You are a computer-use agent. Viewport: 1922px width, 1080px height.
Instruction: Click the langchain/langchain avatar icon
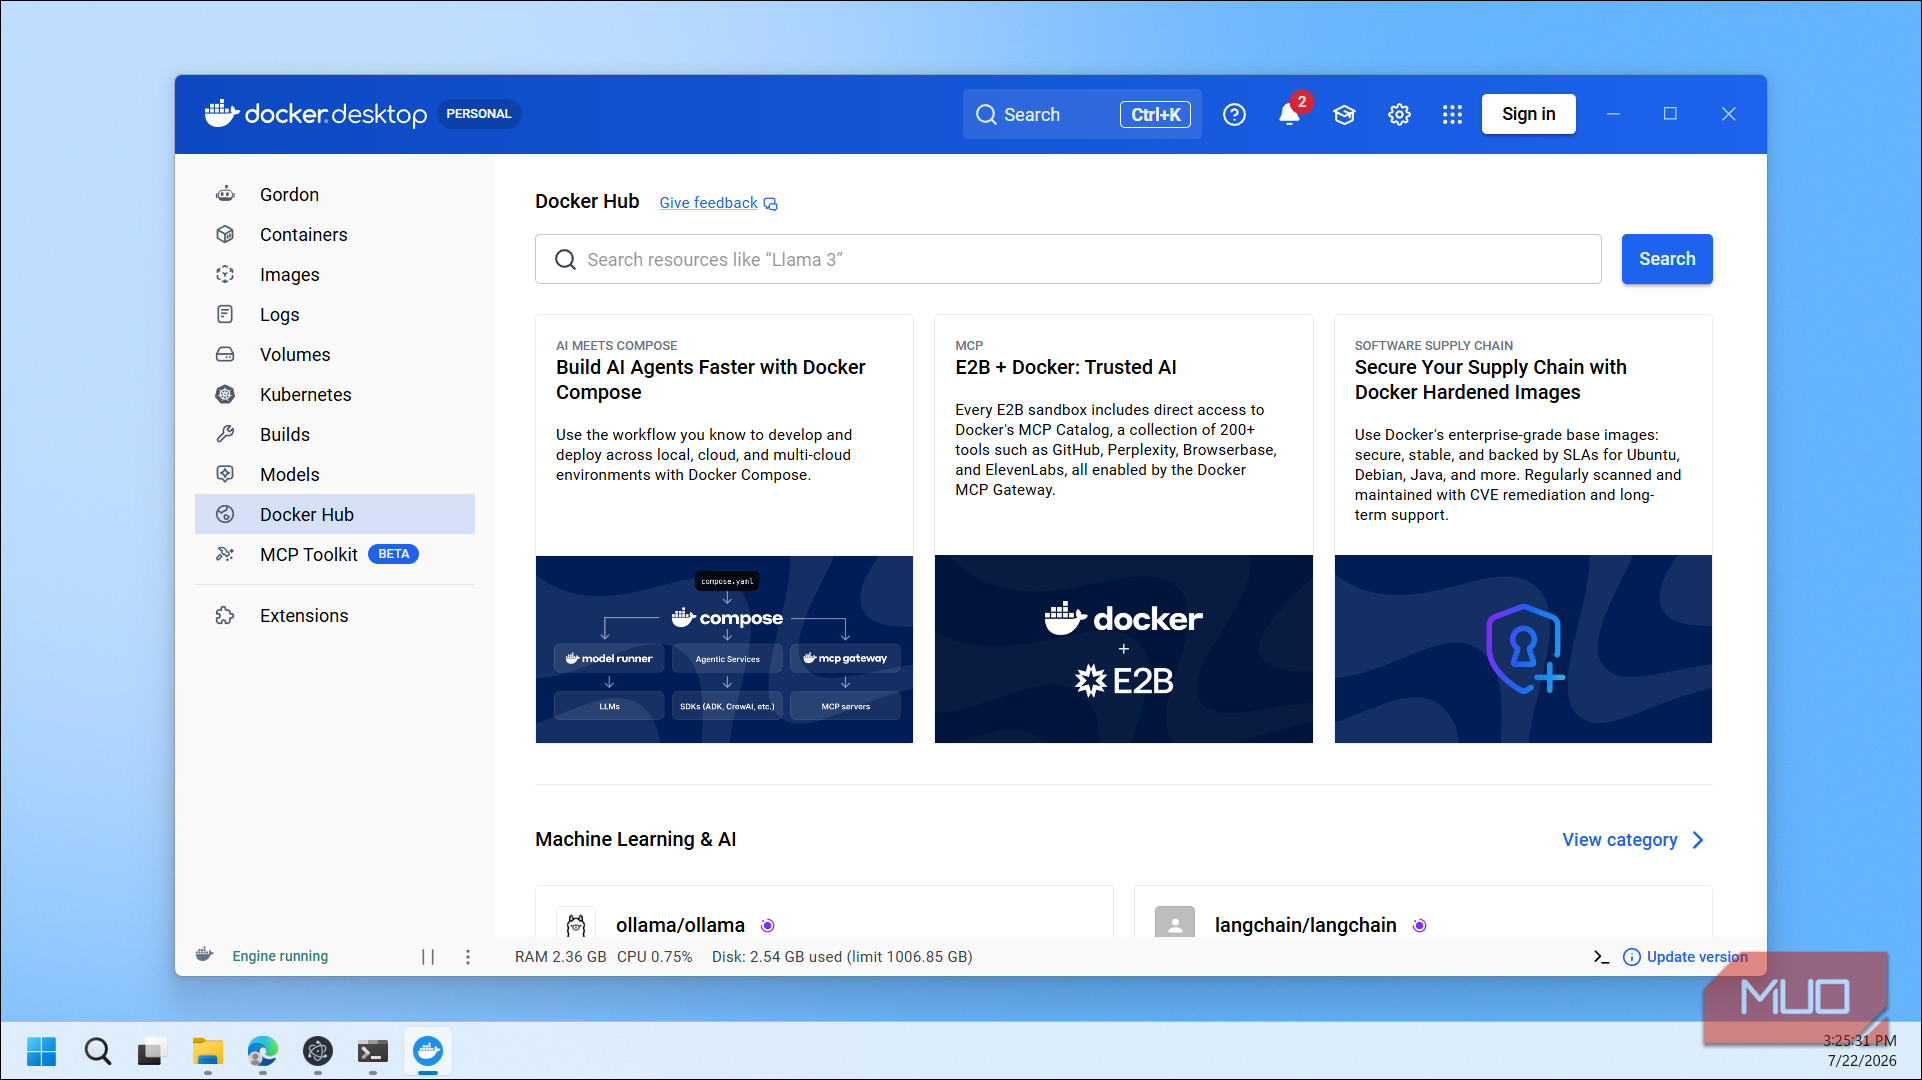[x=1175, y=923]
